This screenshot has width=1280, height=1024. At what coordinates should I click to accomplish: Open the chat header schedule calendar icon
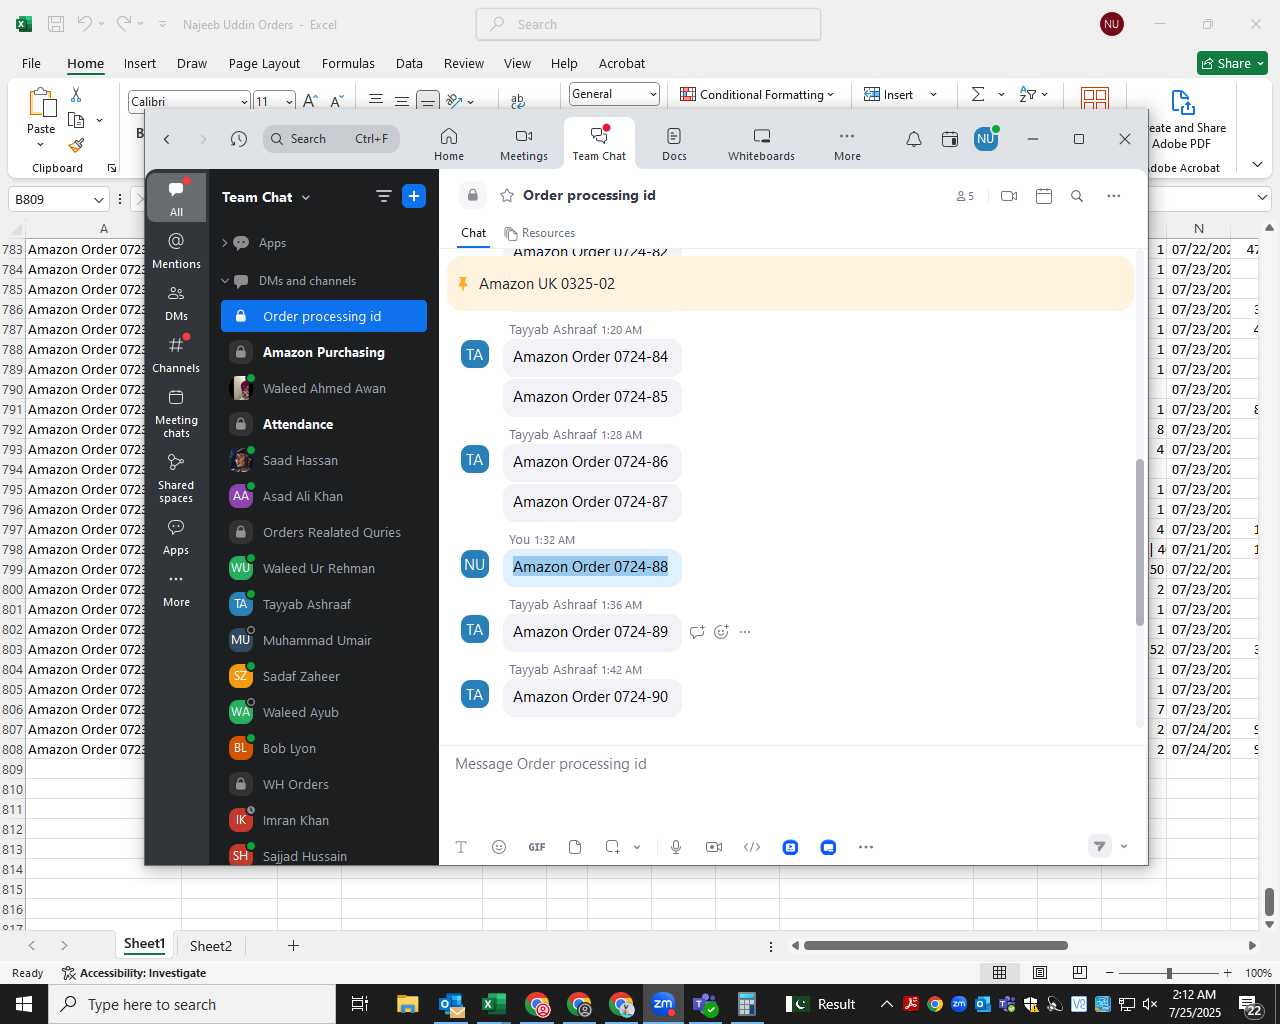click(1044, 196)
